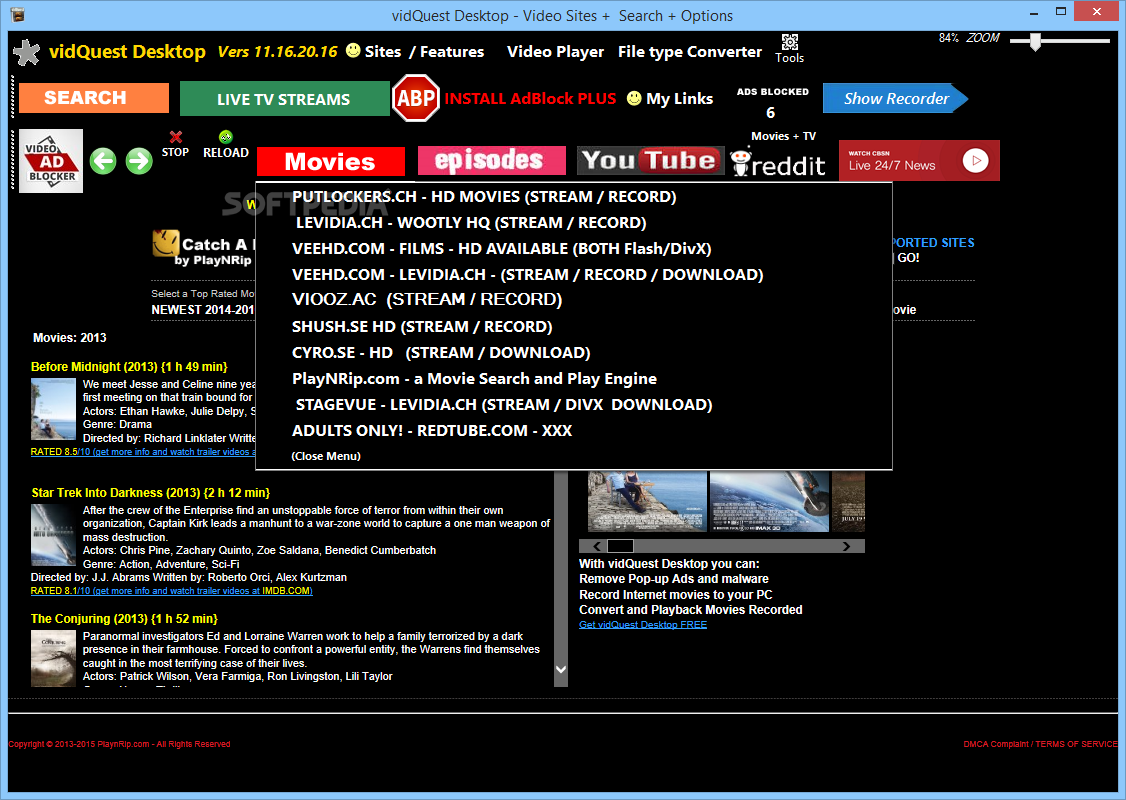Viewport: 1126px width, 800px height.
Task: Click INSTALL AdBlock PLUS link
Action: (x=530, y=98)
